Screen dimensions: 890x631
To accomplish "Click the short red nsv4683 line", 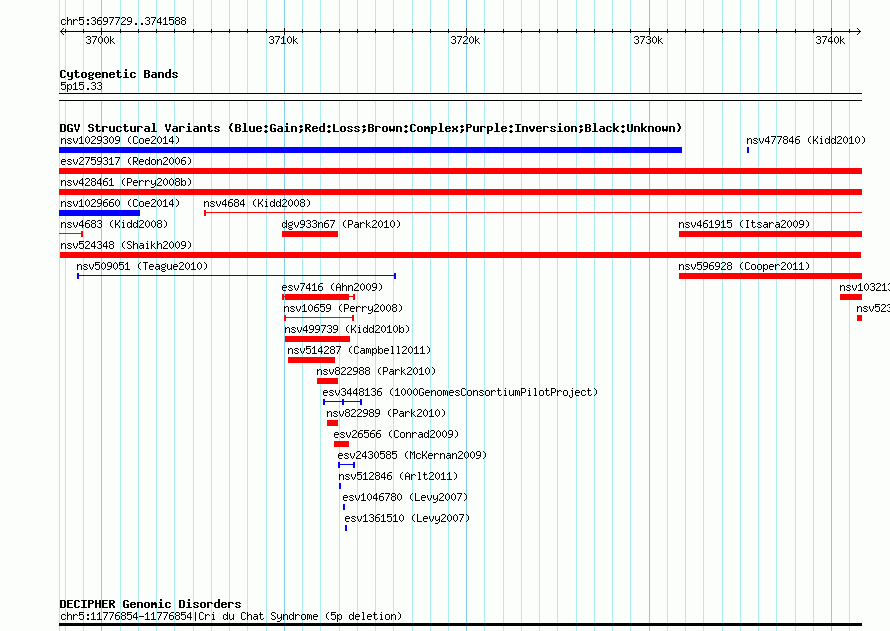I will pyautogui.click(x=71, y=234).
